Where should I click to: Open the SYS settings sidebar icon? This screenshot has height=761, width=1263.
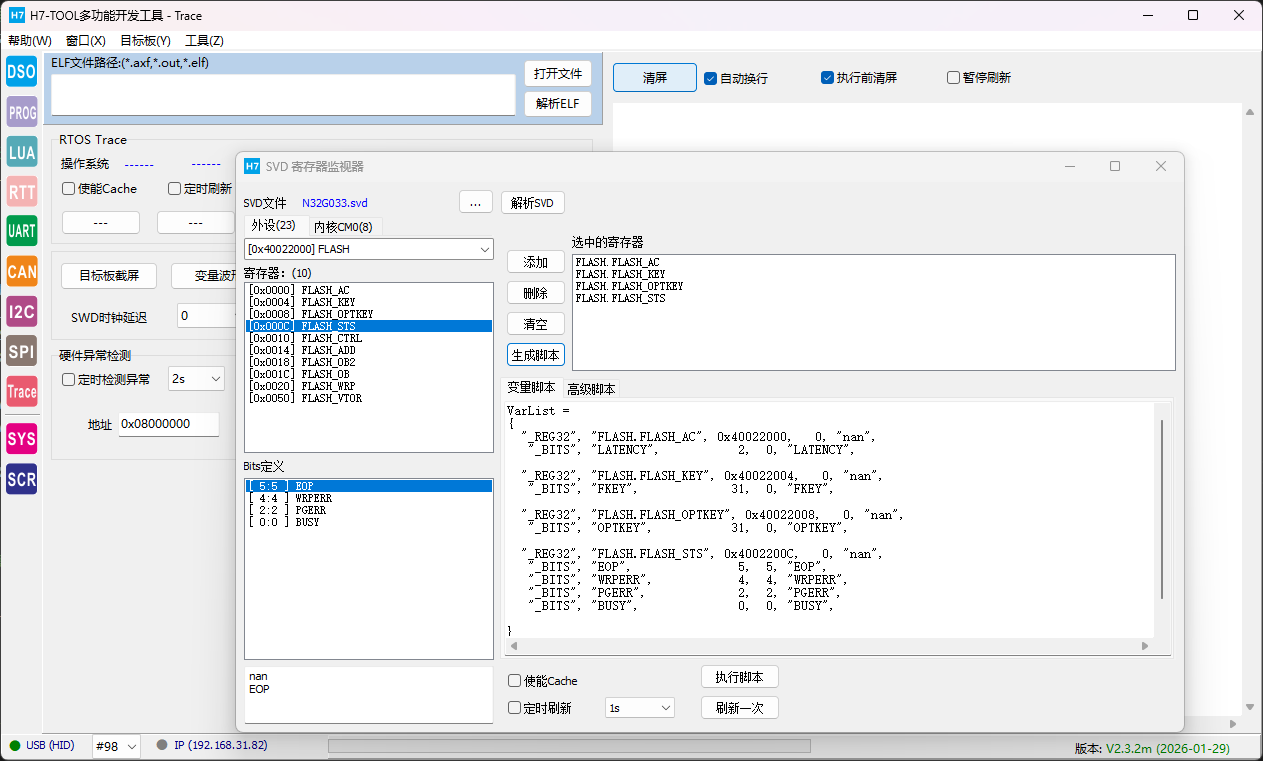(21, 439)
